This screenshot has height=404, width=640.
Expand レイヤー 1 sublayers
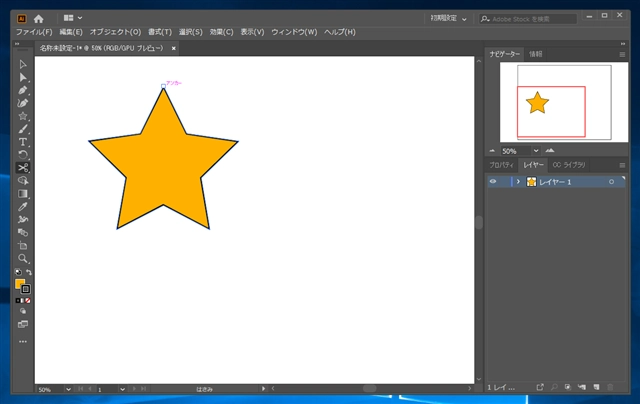pos(518,182)
